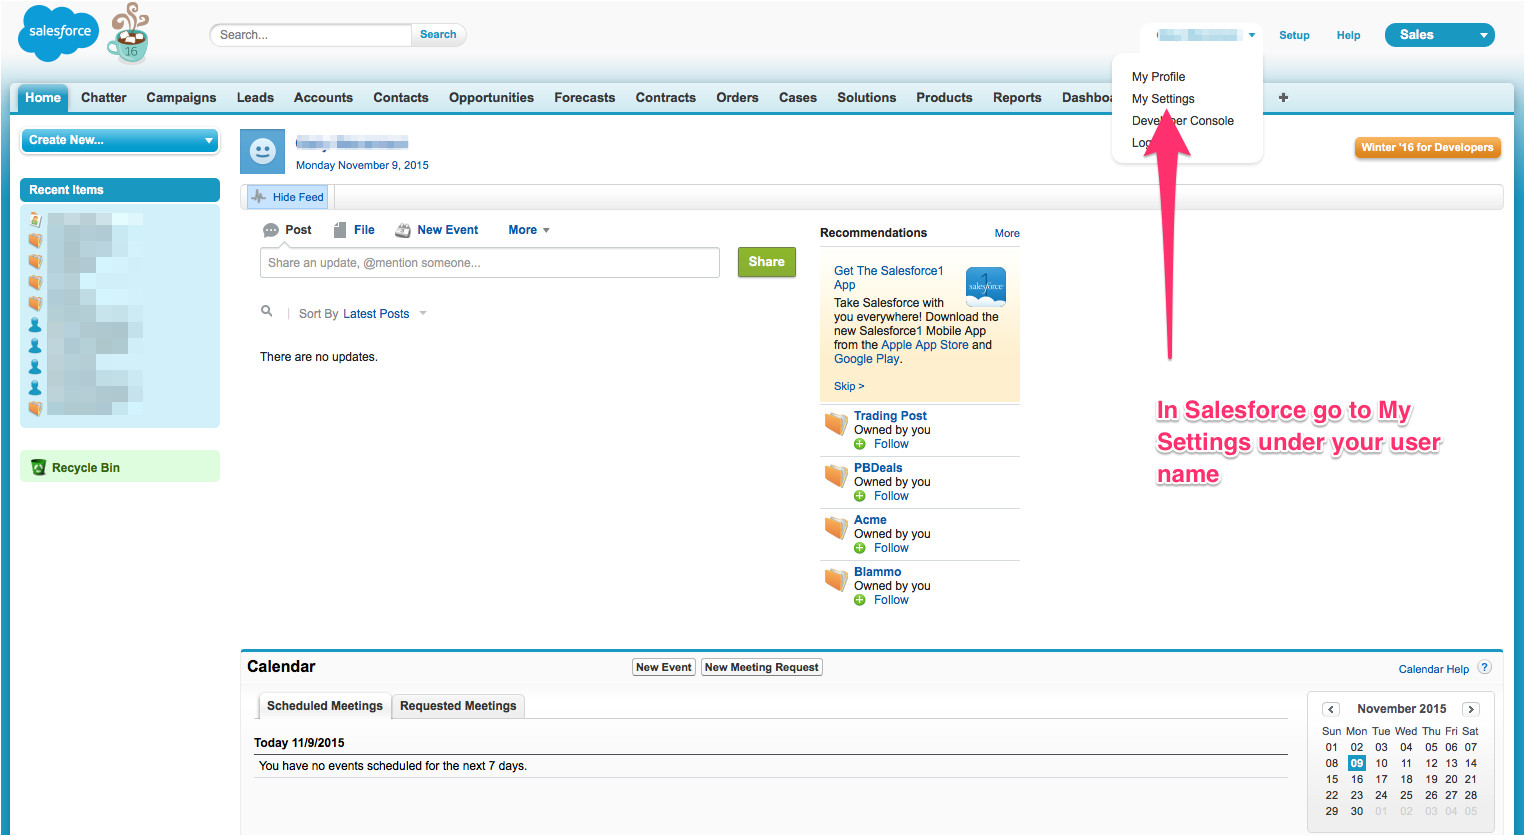The width and height of the screenshot is (1525, 836).
Task: Click the New Meeting Request button
Action: point(761,667)
